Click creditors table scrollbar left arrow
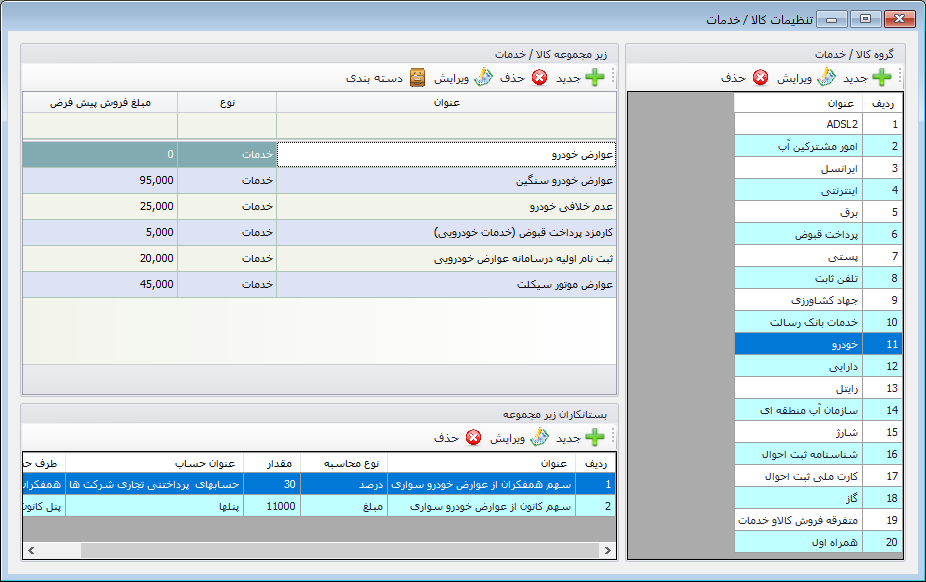This screenshot has width=926, height=582. (31, 551)
